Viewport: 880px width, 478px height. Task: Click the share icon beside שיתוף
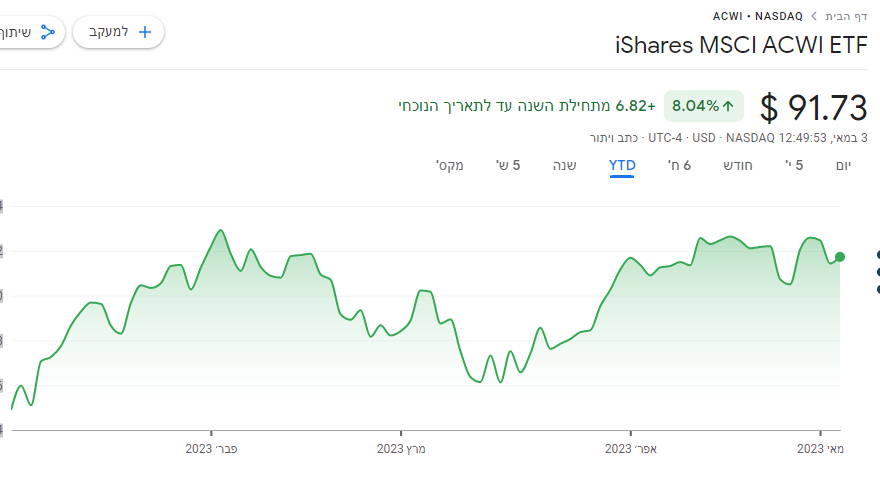pos(50,32)
